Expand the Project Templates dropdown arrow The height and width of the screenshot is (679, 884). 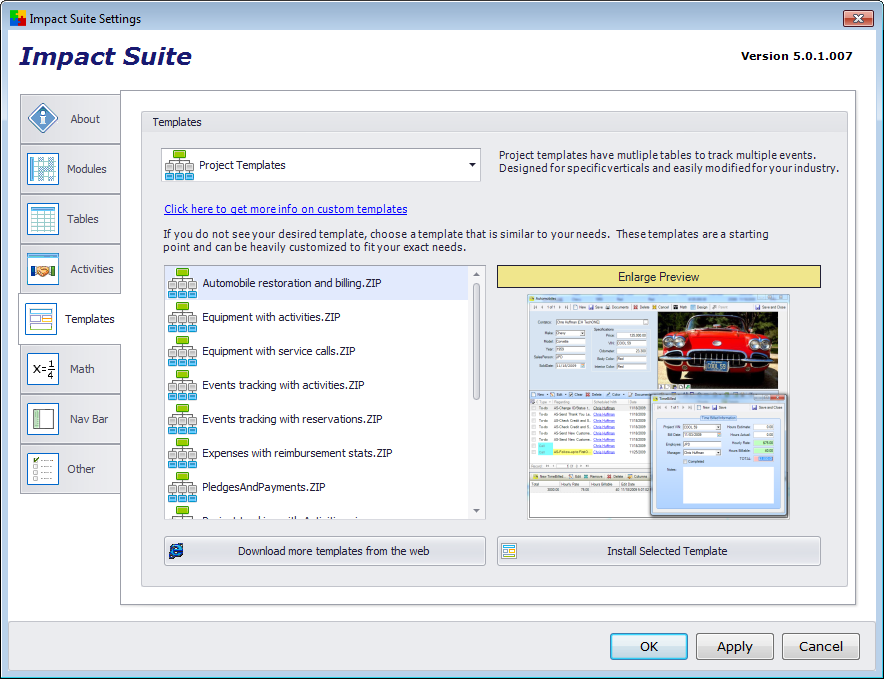(472, 165)
